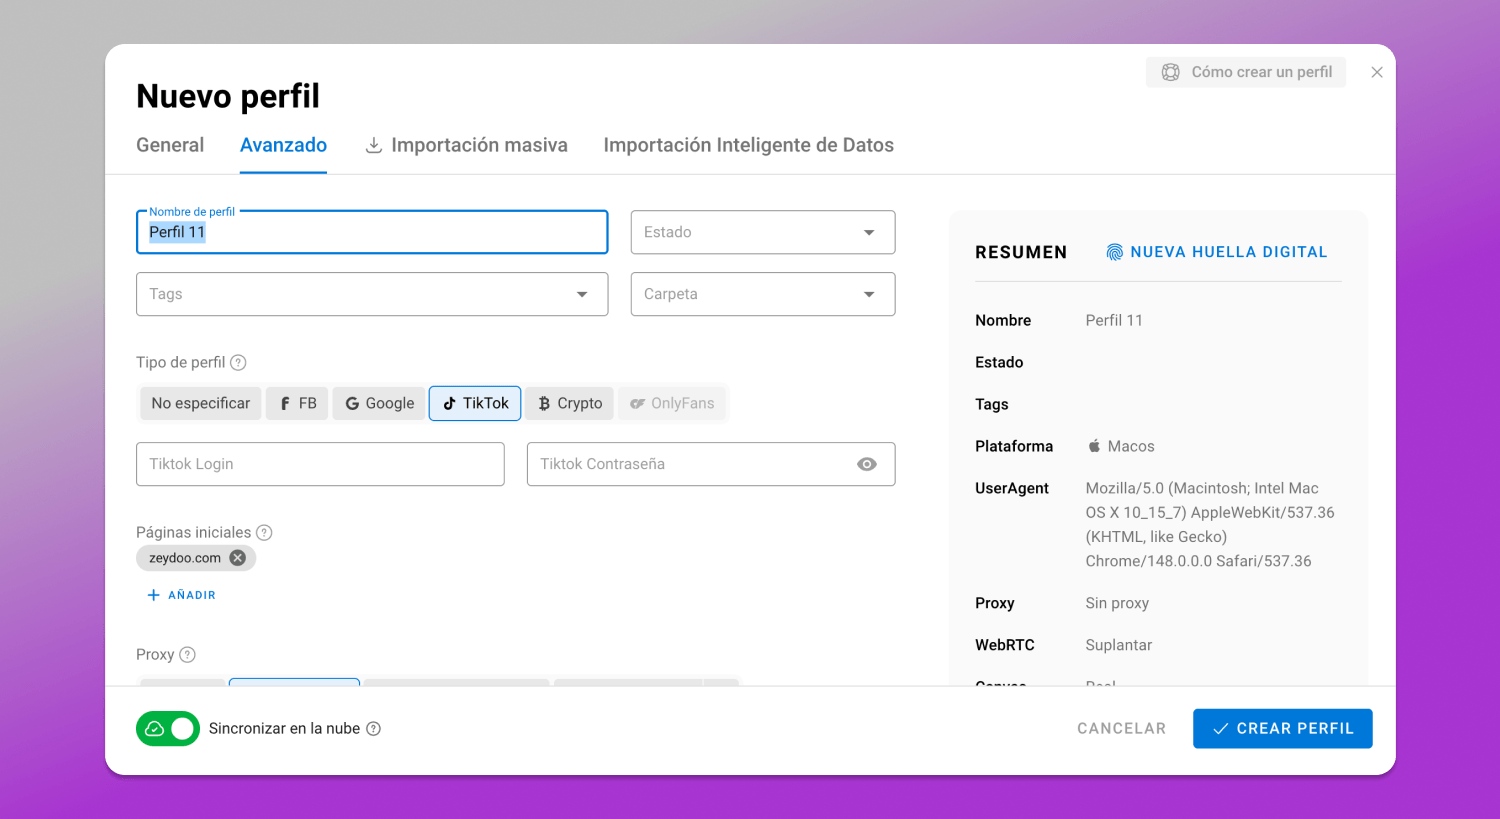Viewport: 1500px width, 819px height.
Task: Click the Nombre de perfil input field
Action: pyautogui.click(x=372, y=232)
